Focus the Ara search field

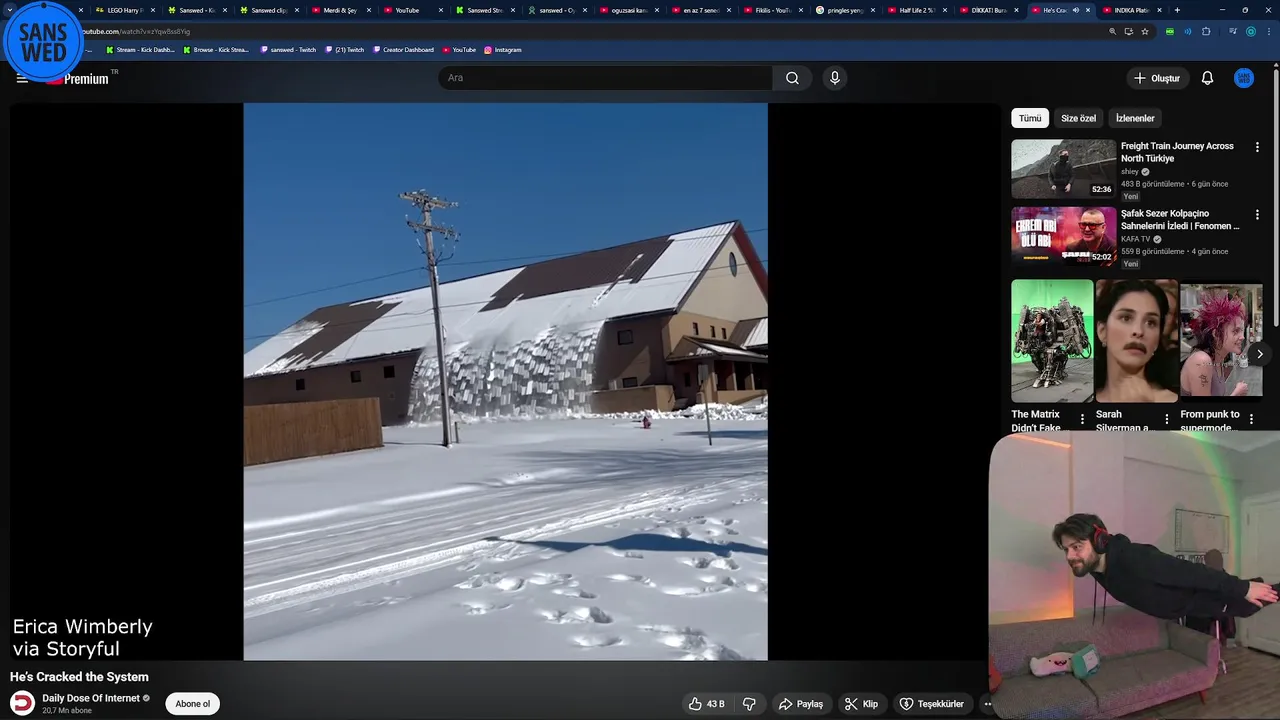605,78
